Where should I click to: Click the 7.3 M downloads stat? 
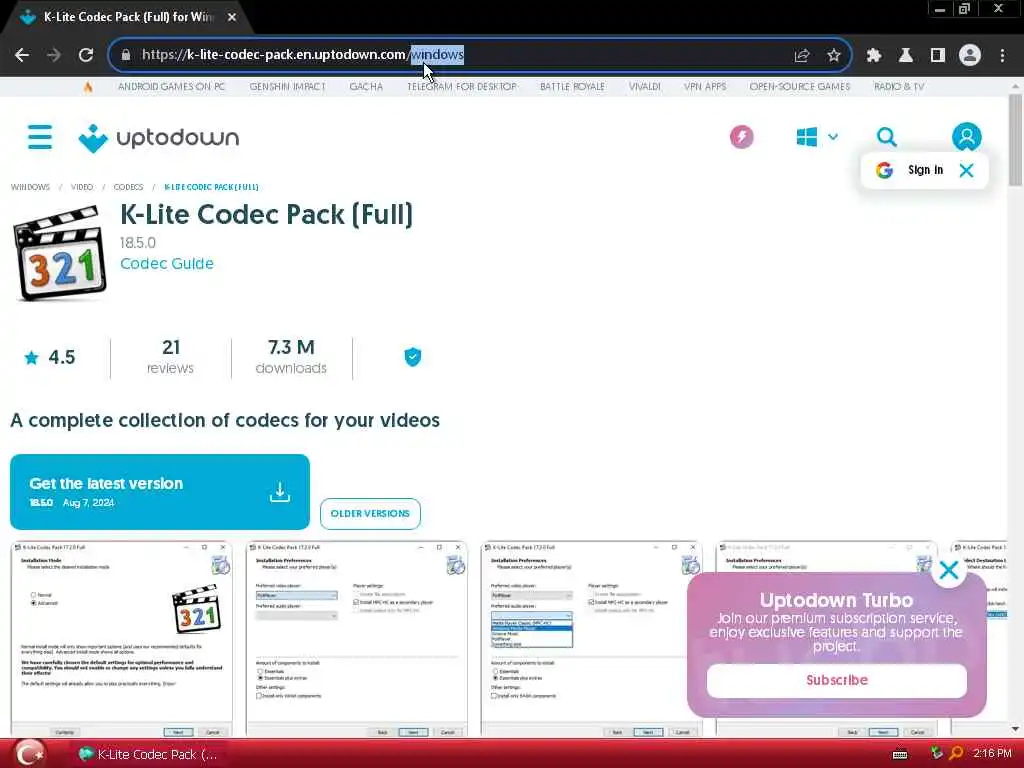pos(291,357)
